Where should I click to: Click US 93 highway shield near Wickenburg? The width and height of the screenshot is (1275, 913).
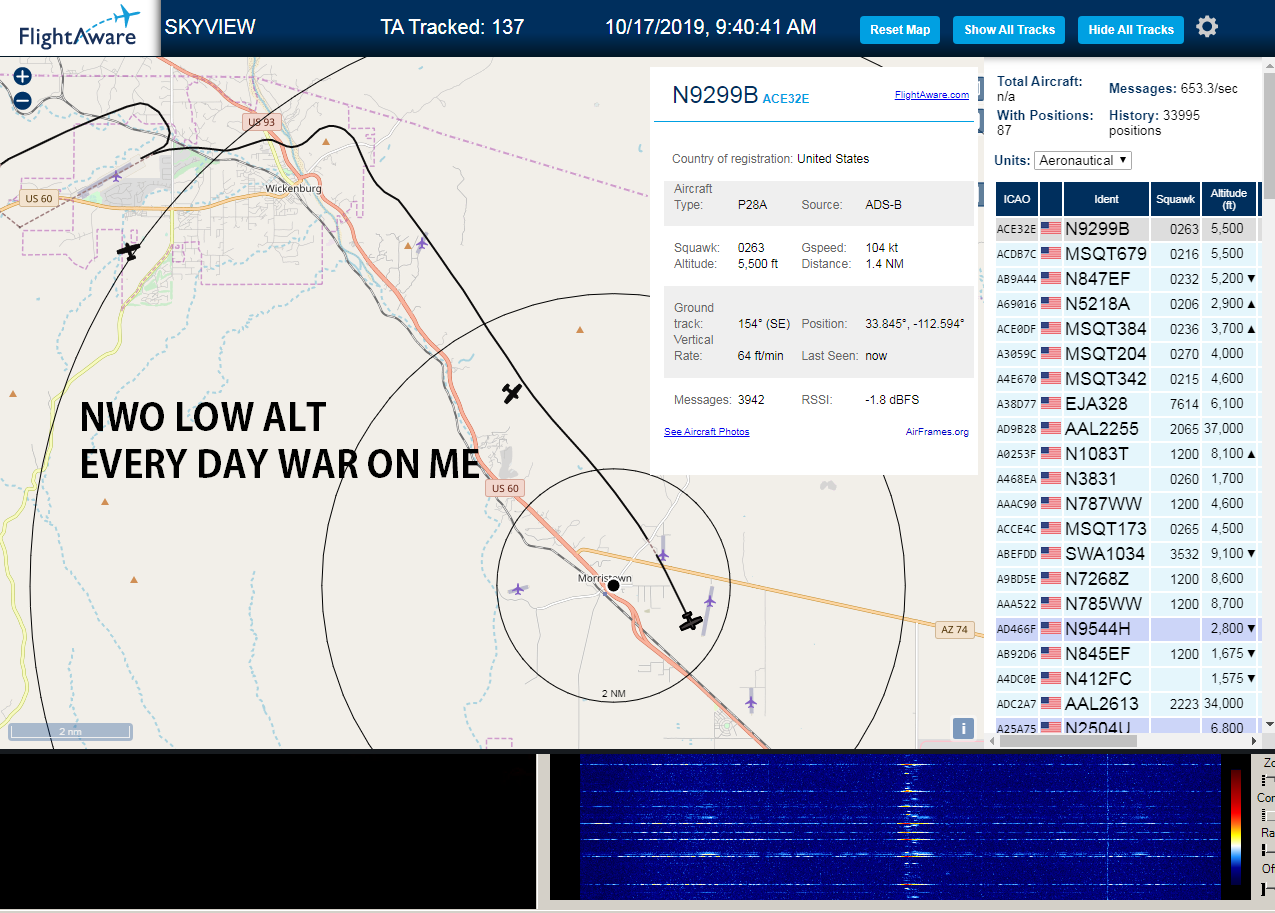(260, 122)
